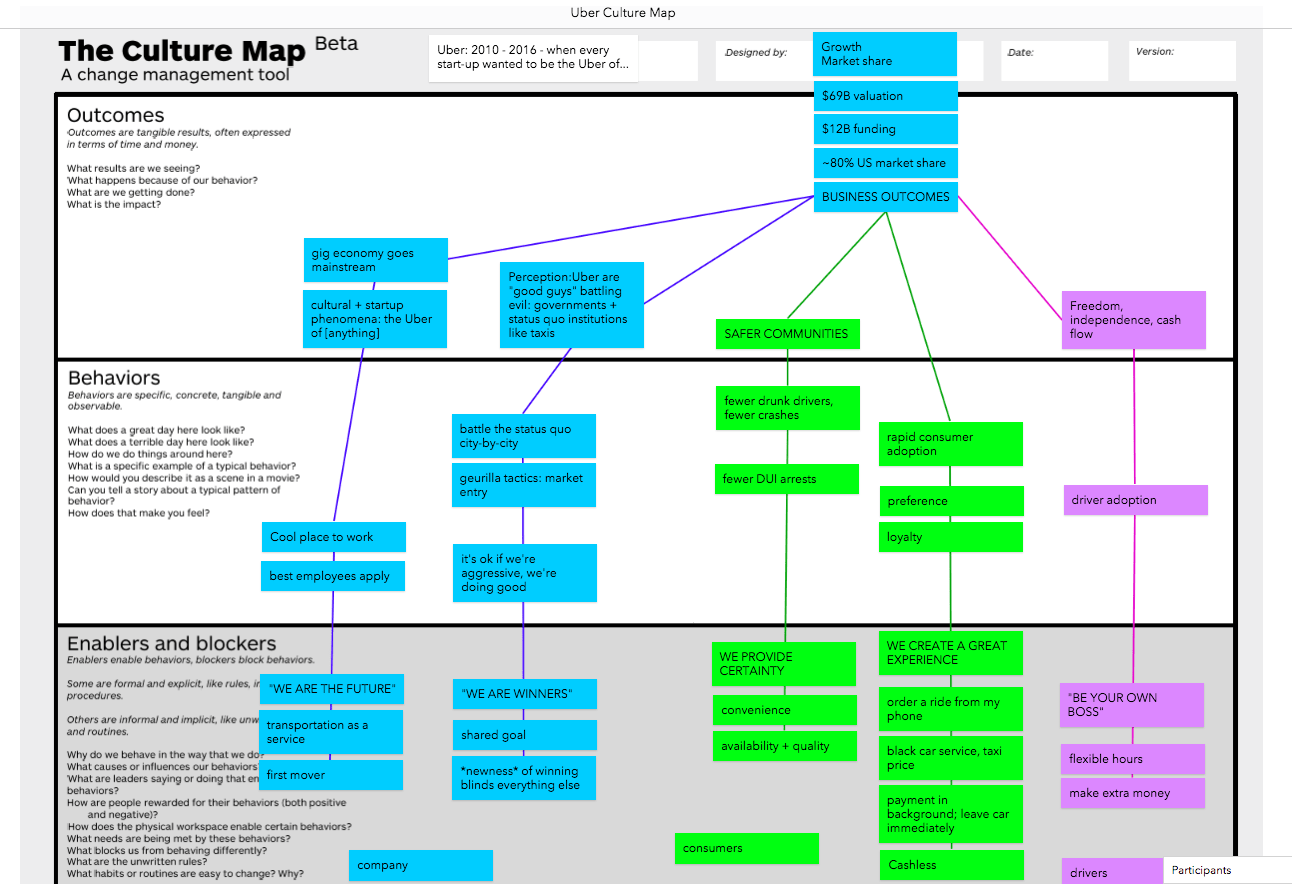This screenshot has height=884, width=1292.
Task: Click 'The Culture Map' template title
Action: coord(182,51)
